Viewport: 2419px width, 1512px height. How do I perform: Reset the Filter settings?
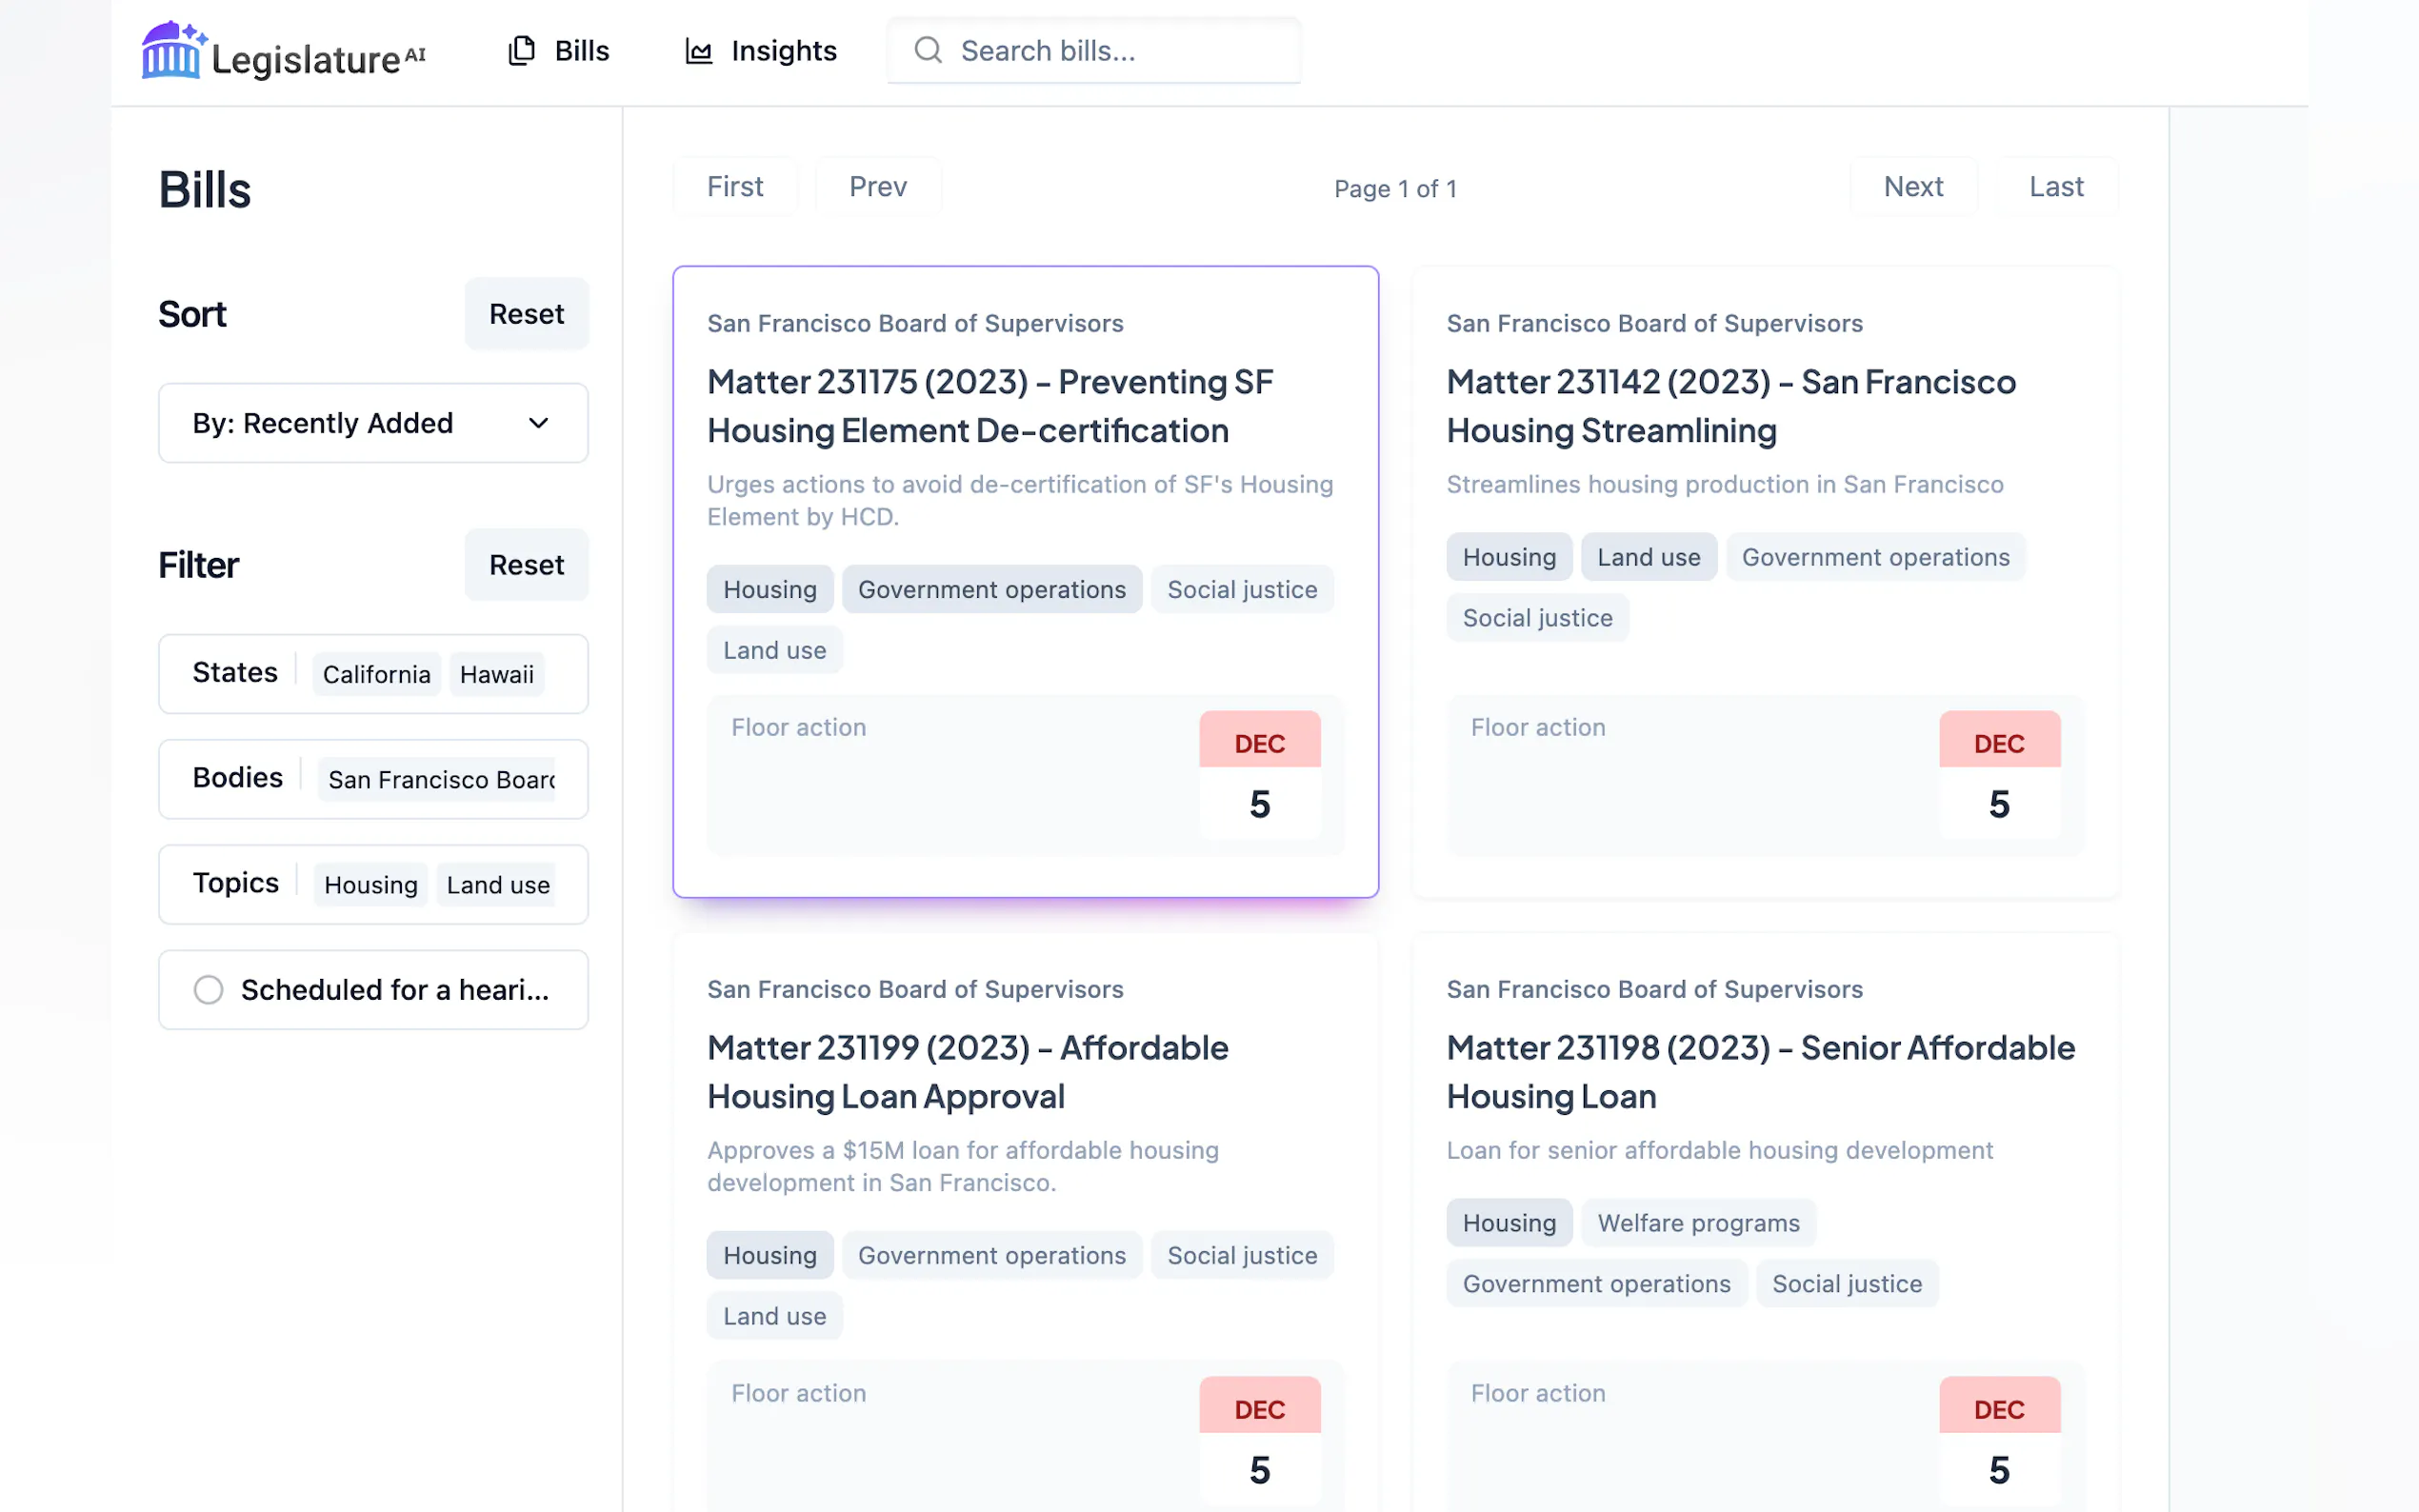coord(526,565)
